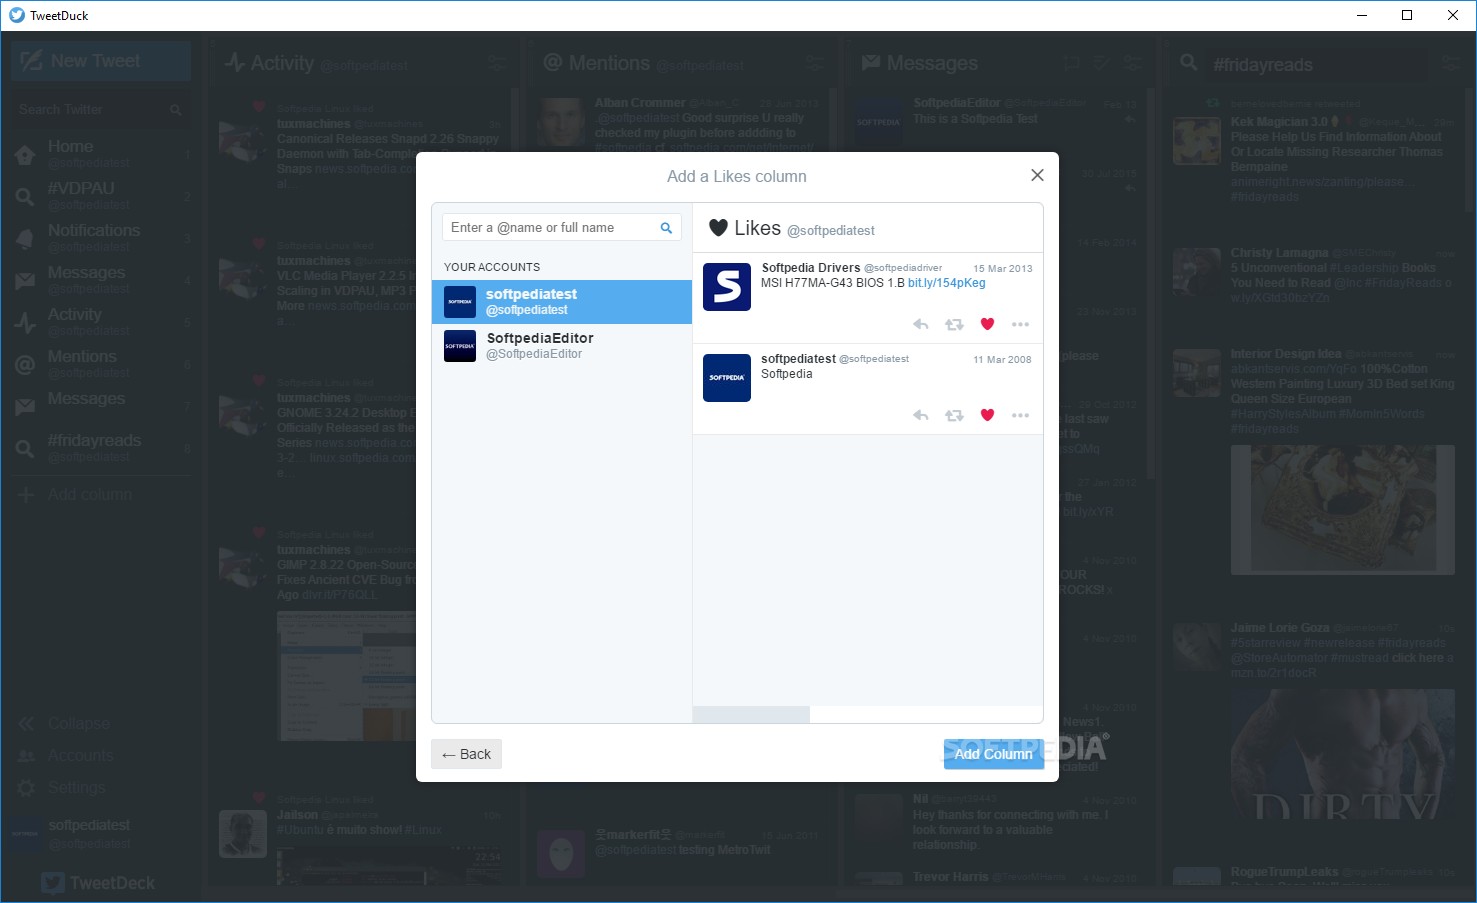Open more actions for 11 Mar 2008 tweet
The width and height of the screenshot is (1477, 903).
coord(1020,415)
